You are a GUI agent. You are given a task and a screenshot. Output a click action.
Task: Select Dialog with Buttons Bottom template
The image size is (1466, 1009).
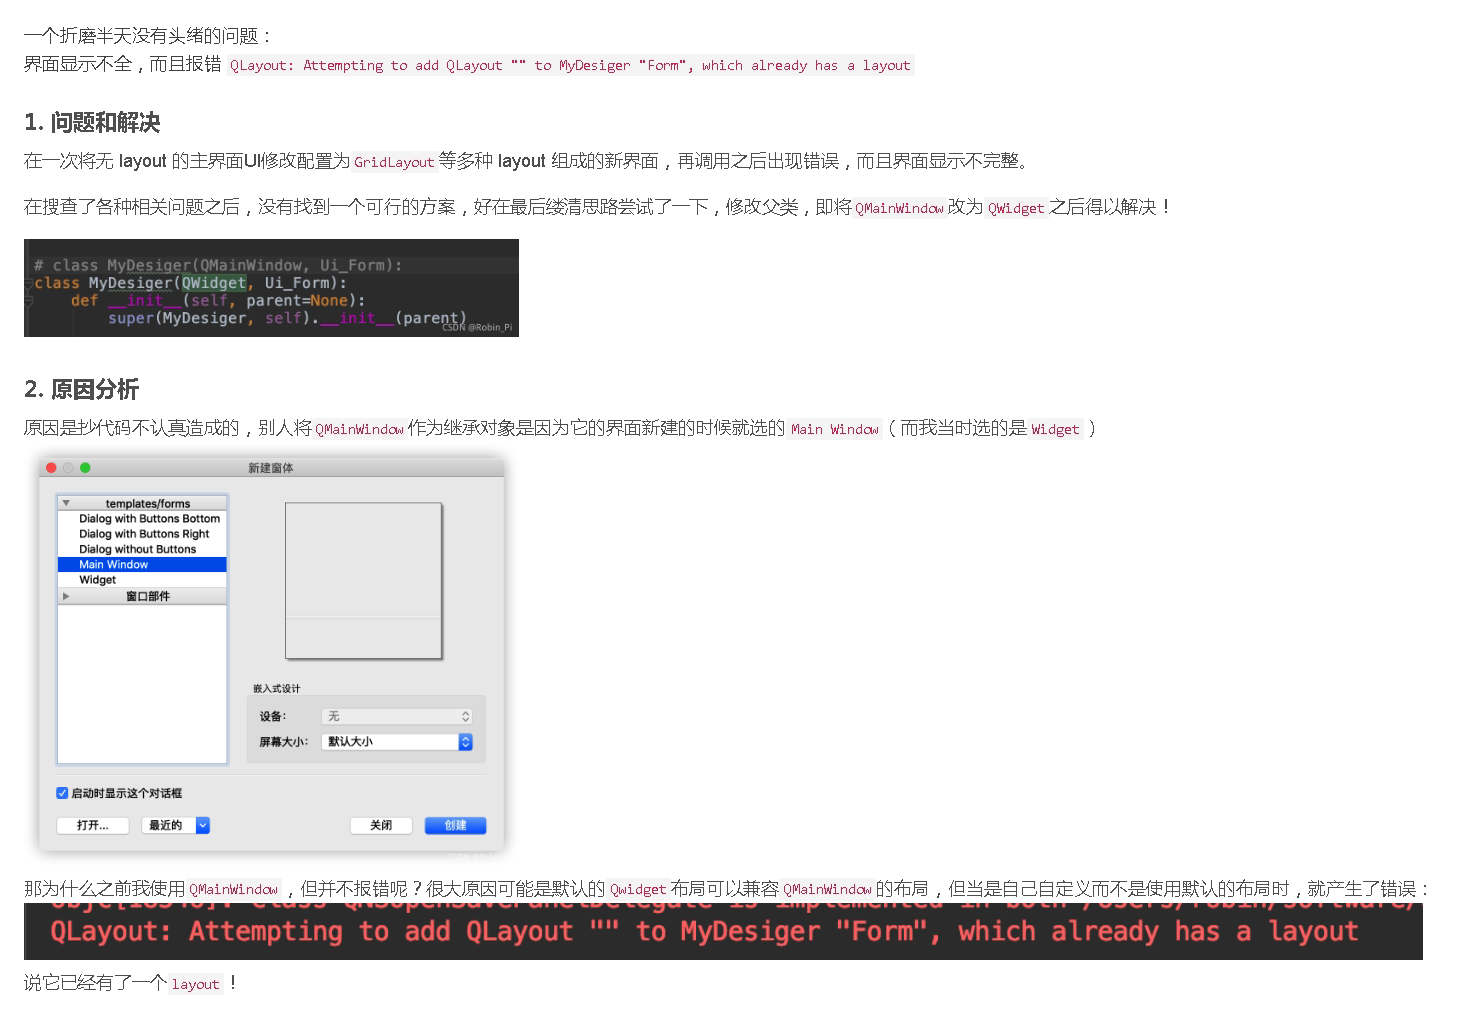(149, 518)
